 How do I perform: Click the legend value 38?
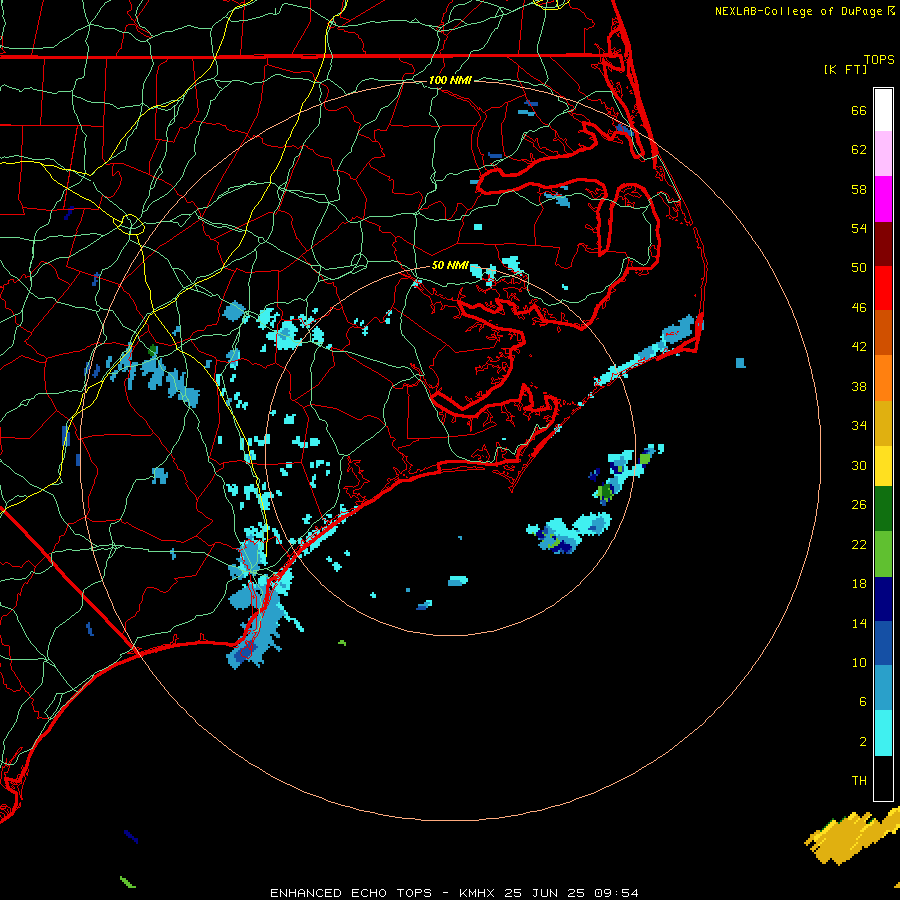(x=859, y=386)
